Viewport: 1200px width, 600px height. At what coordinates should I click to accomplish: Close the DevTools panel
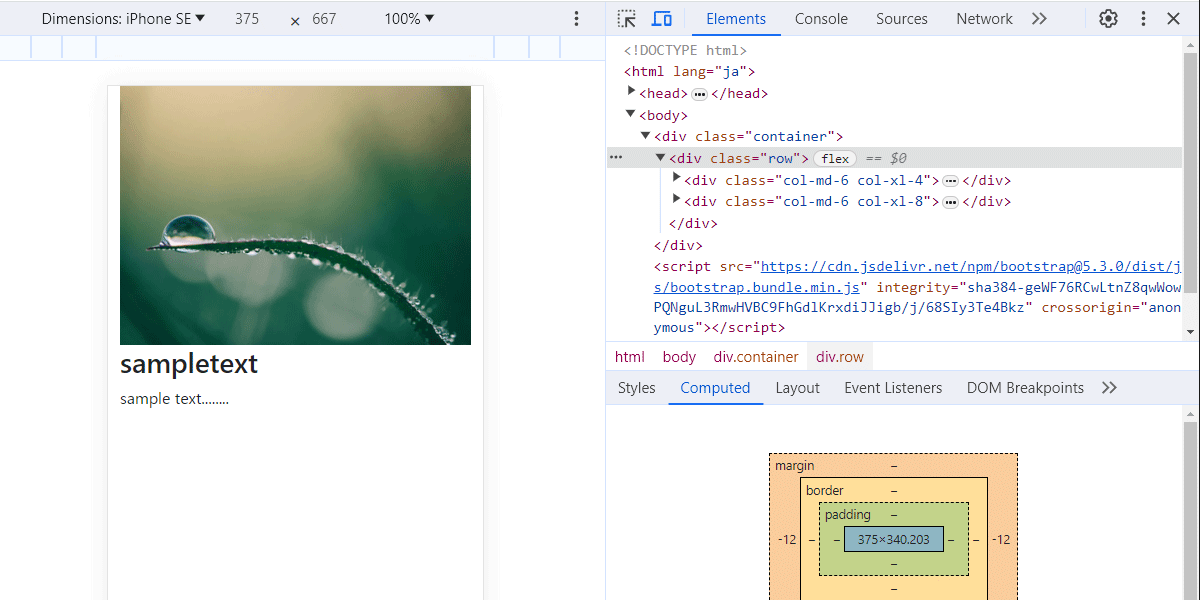(x=1173, y=19)
